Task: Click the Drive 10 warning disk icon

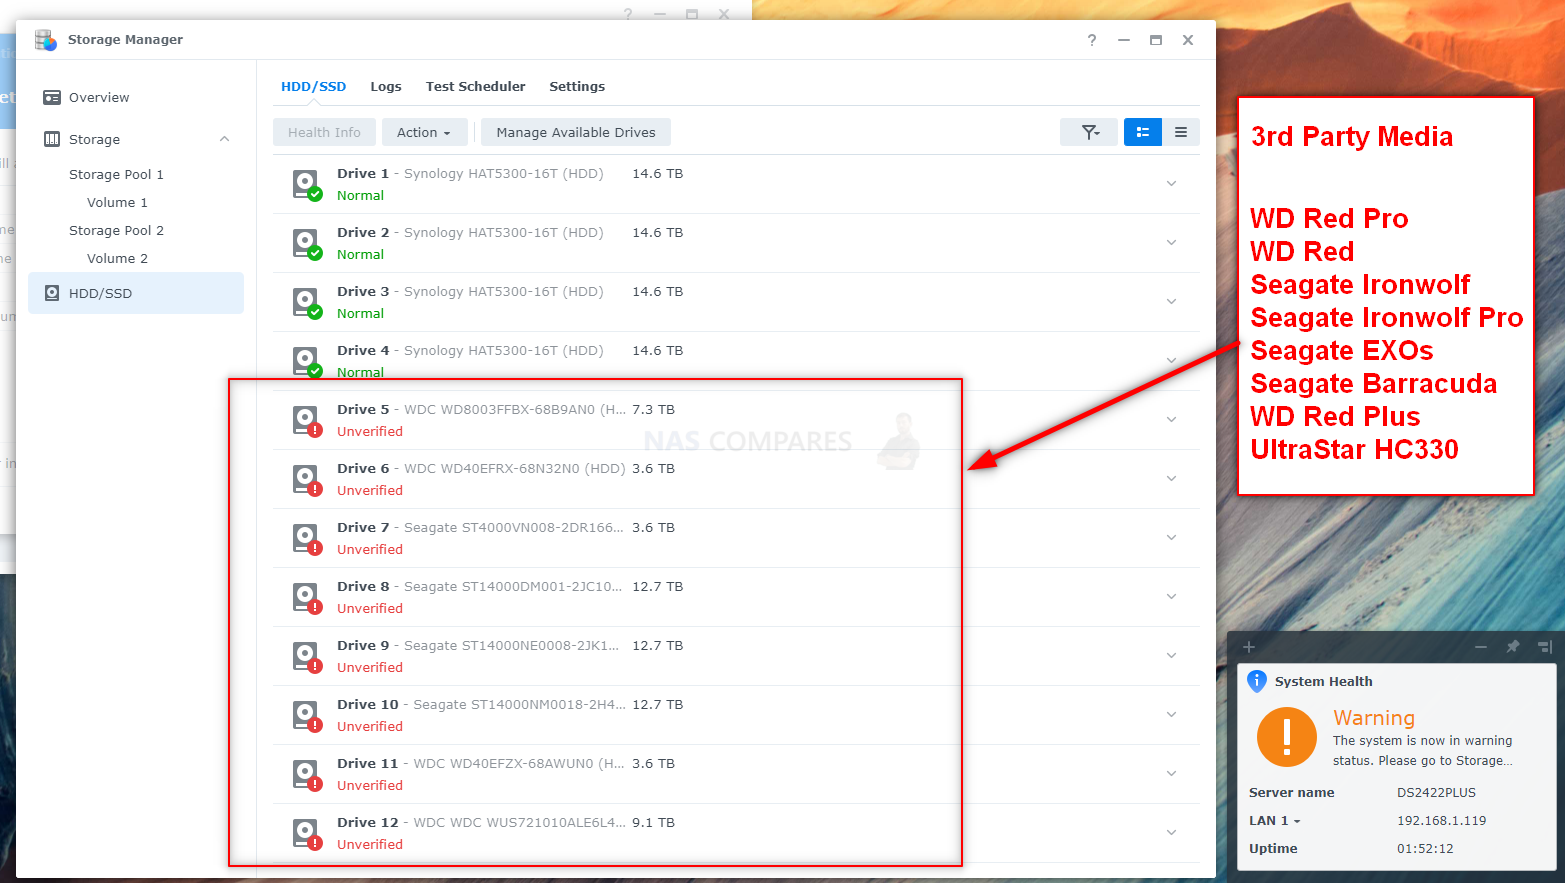Action: 306,716
